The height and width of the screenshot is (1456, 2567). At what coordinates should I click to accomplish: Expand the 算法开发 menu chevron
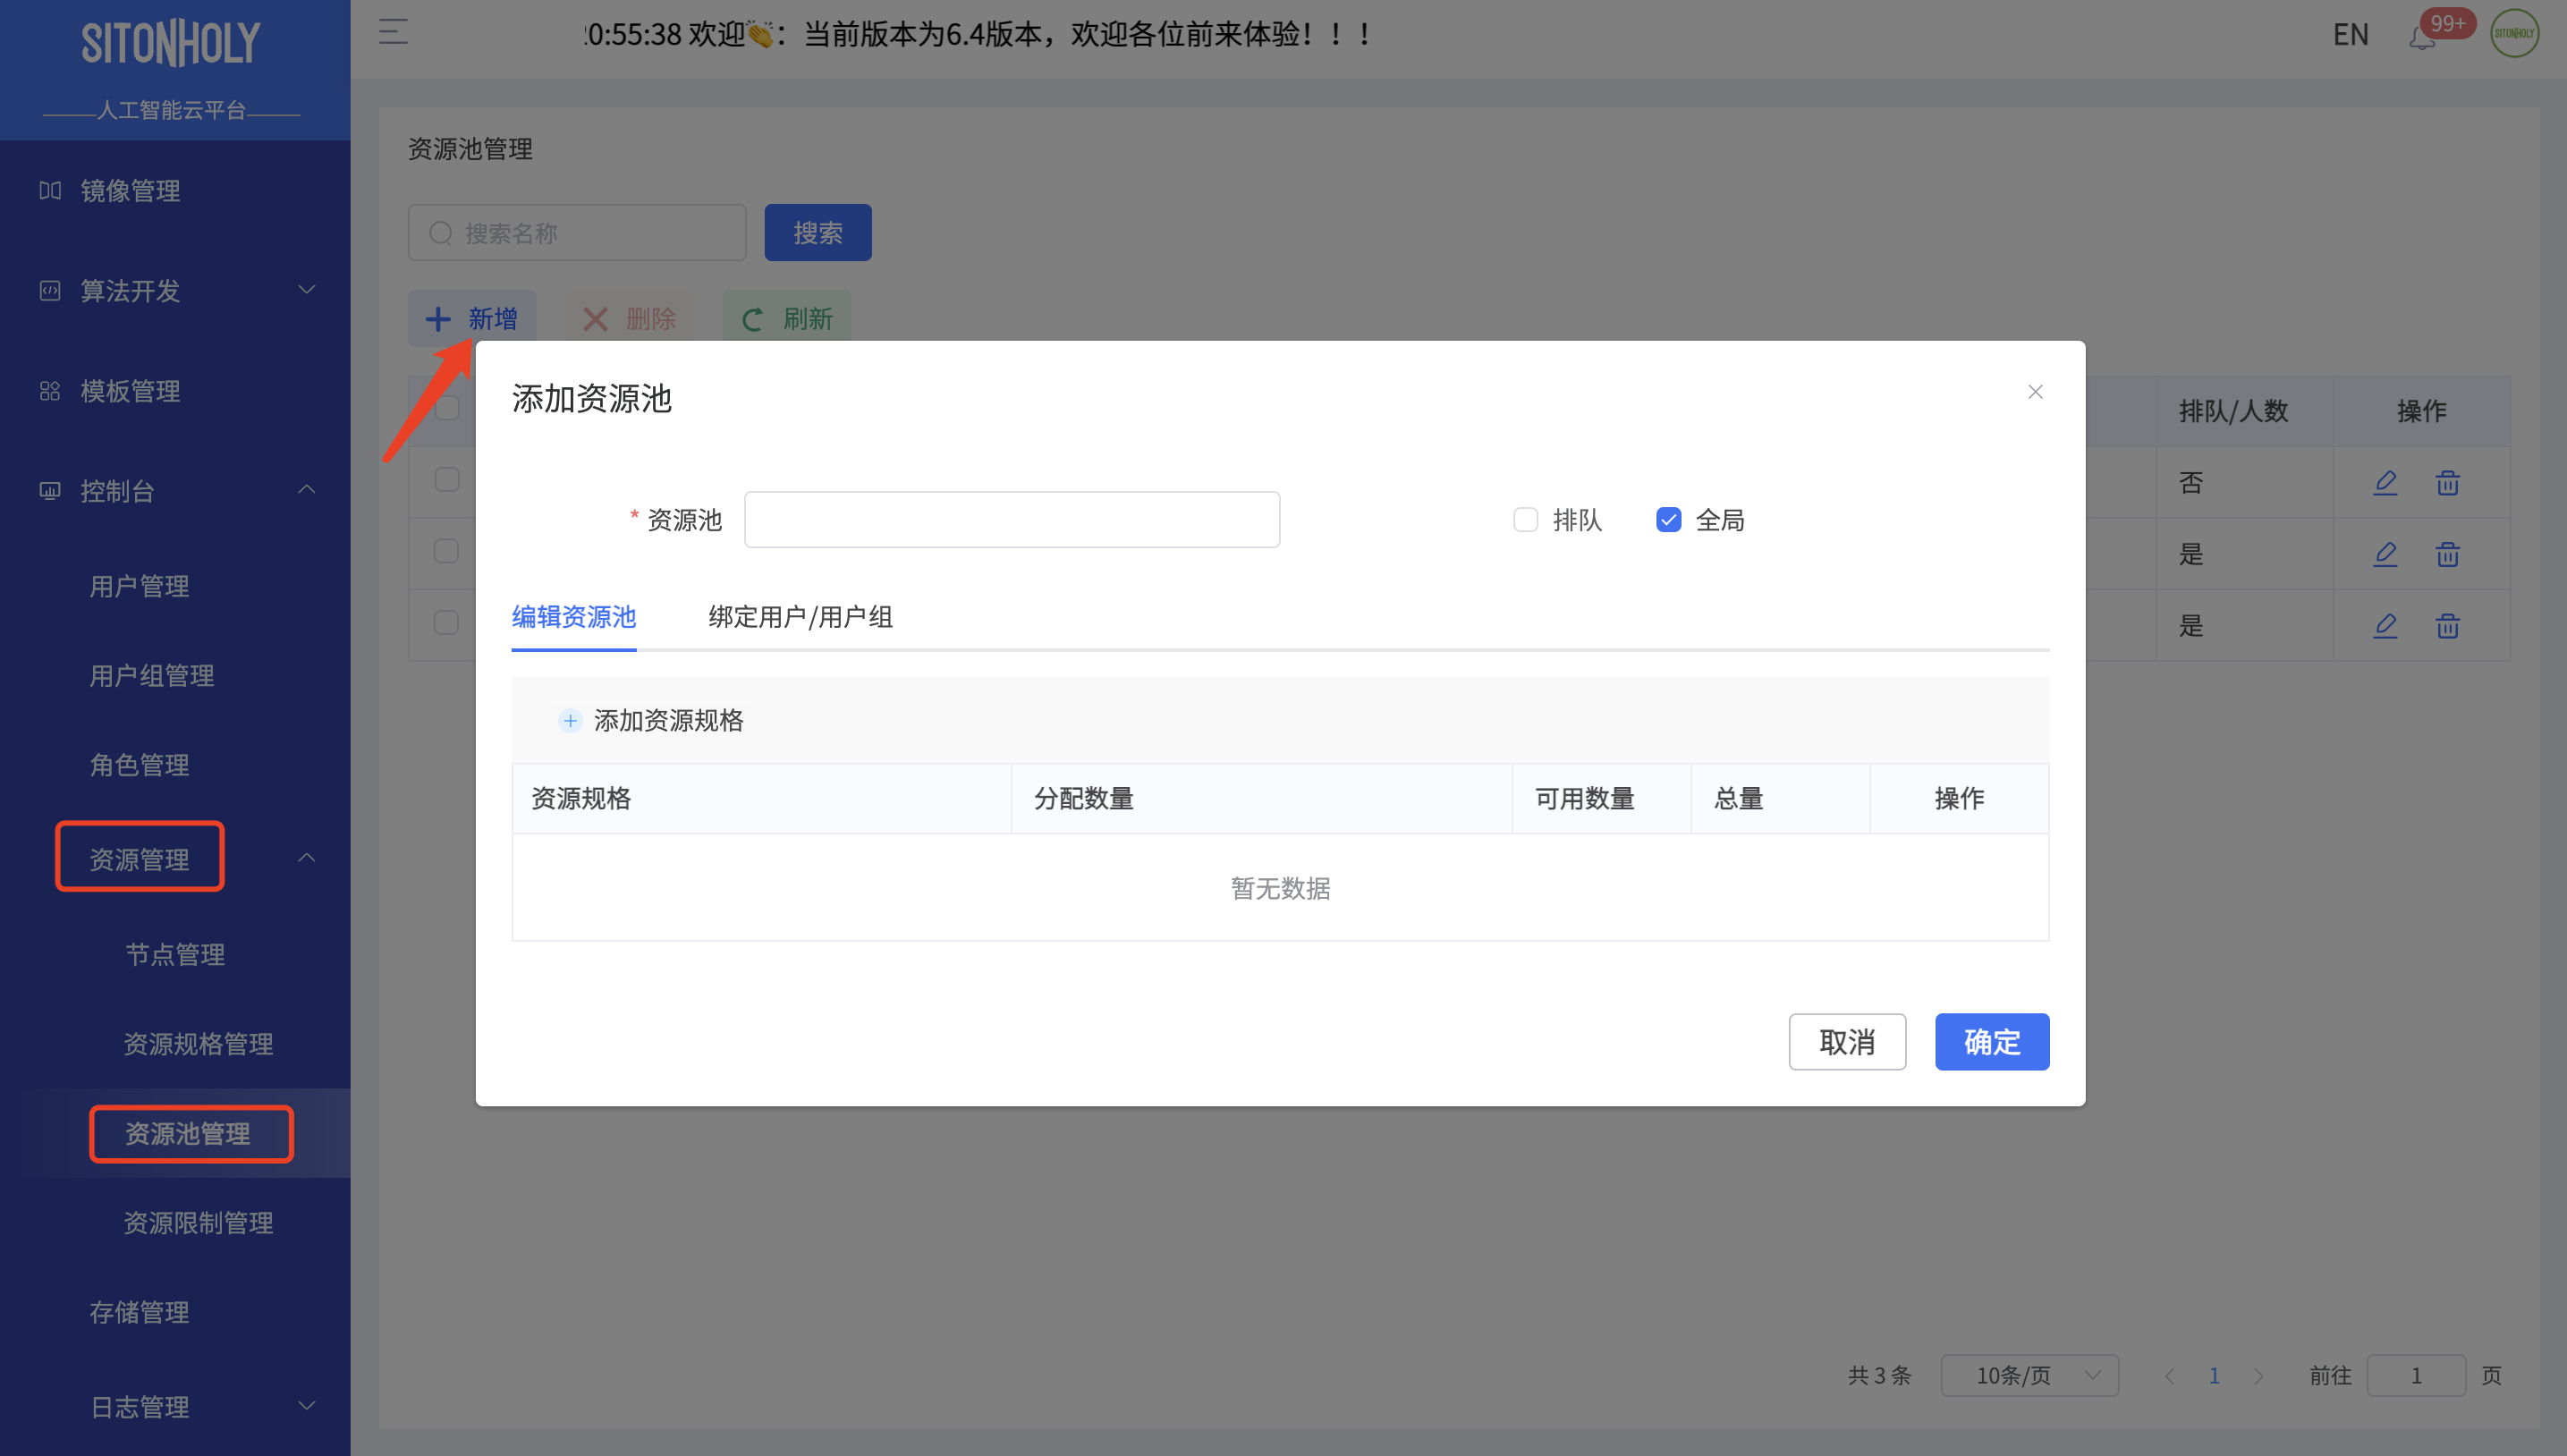(307, 290)
